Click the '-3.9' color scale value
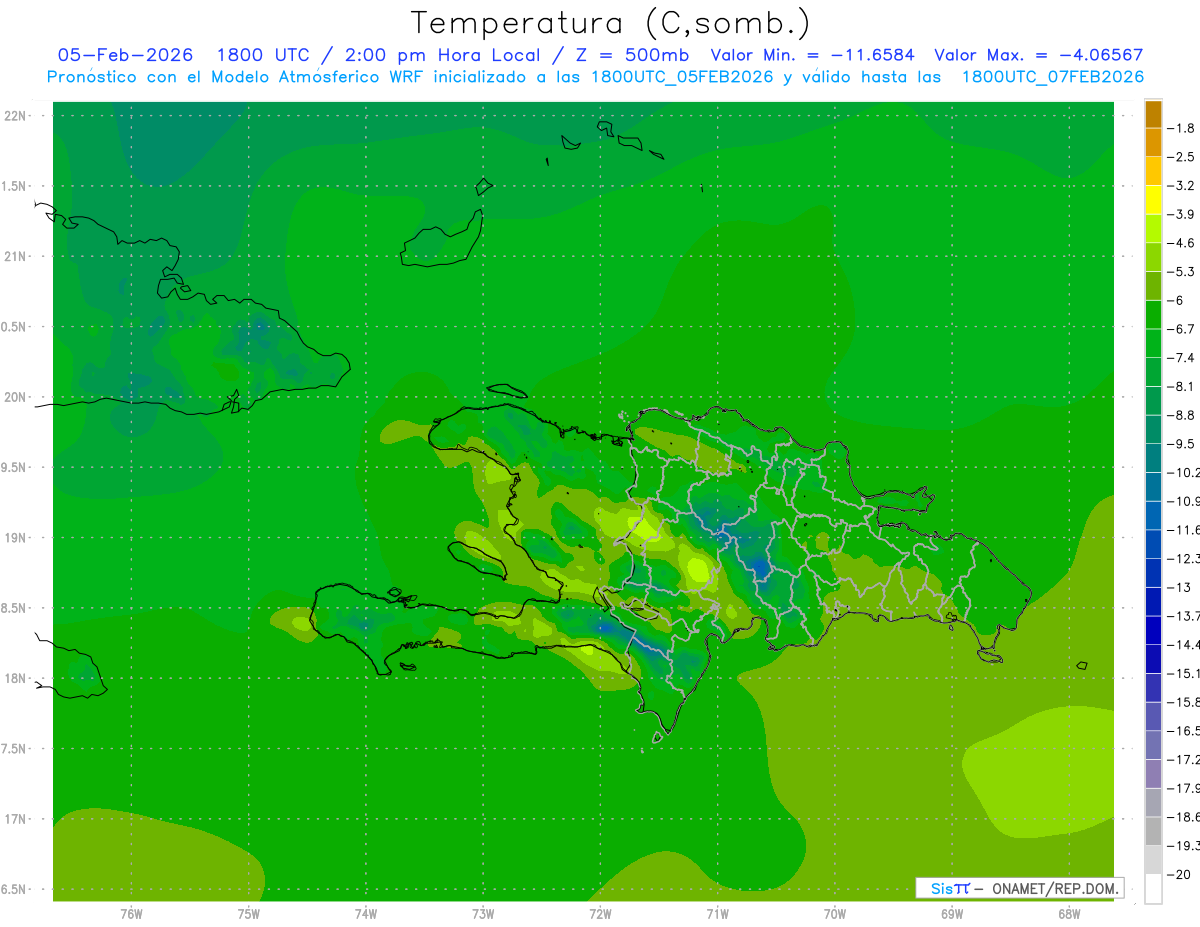1200x927 pixels. point(1181,214)
